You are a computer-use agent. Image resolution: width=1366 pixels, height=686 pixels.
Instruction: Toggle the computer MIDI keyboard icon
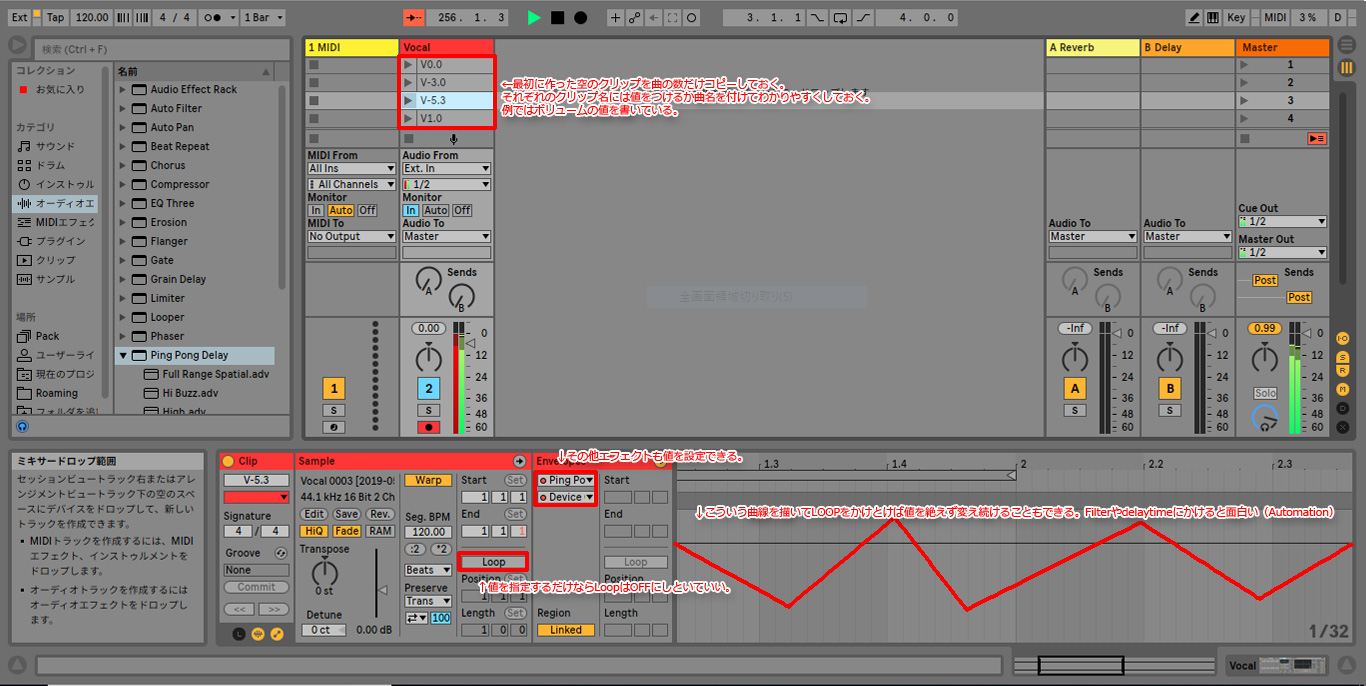1213,18
